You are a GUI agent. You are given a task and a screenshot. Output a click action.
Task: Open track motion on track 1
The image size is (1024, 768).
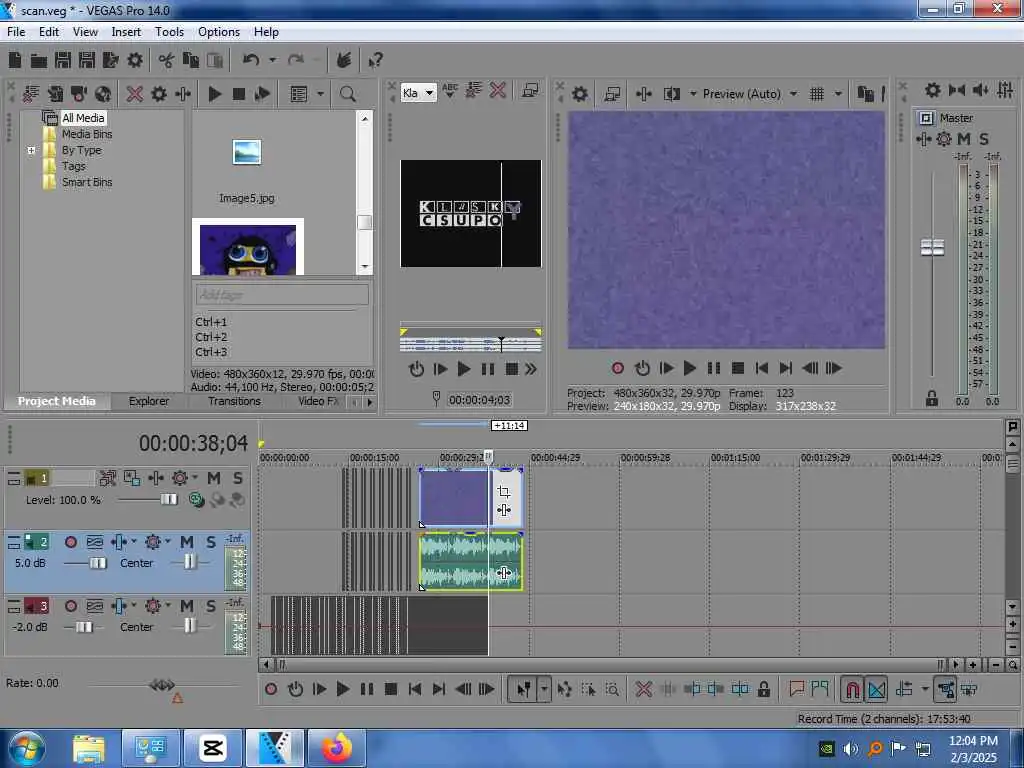pyautogui.click(x=131, y=478)
